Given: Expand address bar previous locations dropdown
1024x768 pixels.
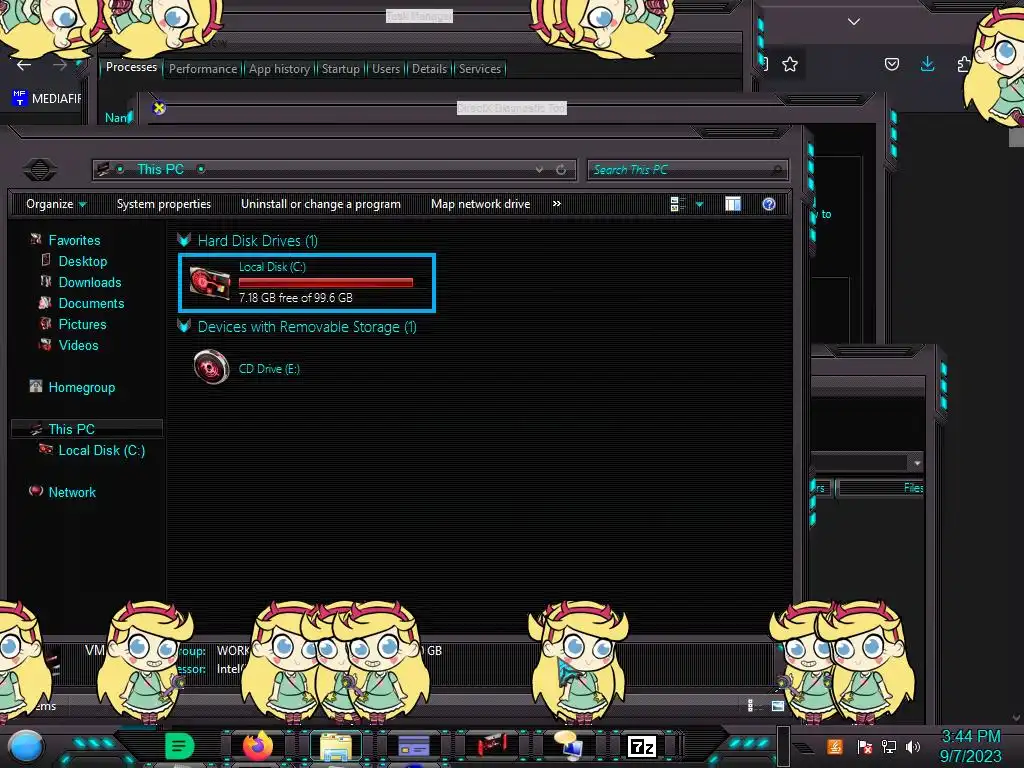Looking at the screenshot, I should point(539,170).
